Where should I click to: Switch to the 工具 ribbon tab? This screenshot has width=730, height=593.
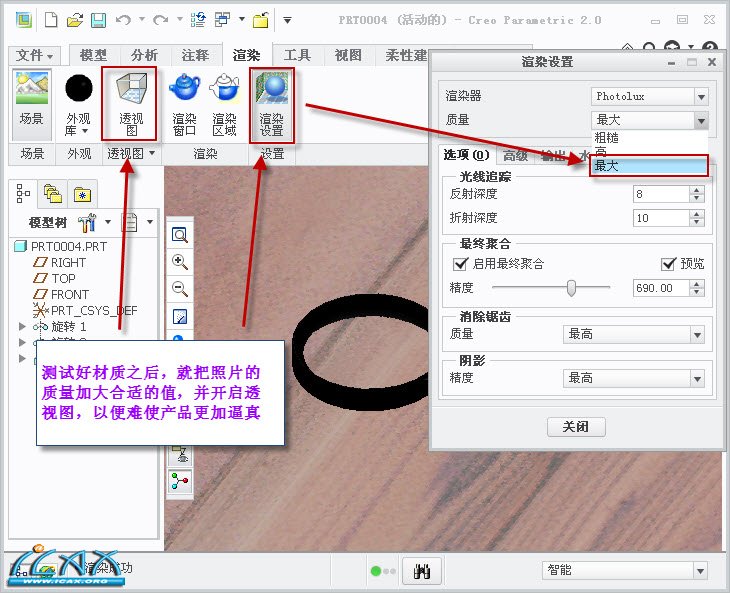(297, 55)
